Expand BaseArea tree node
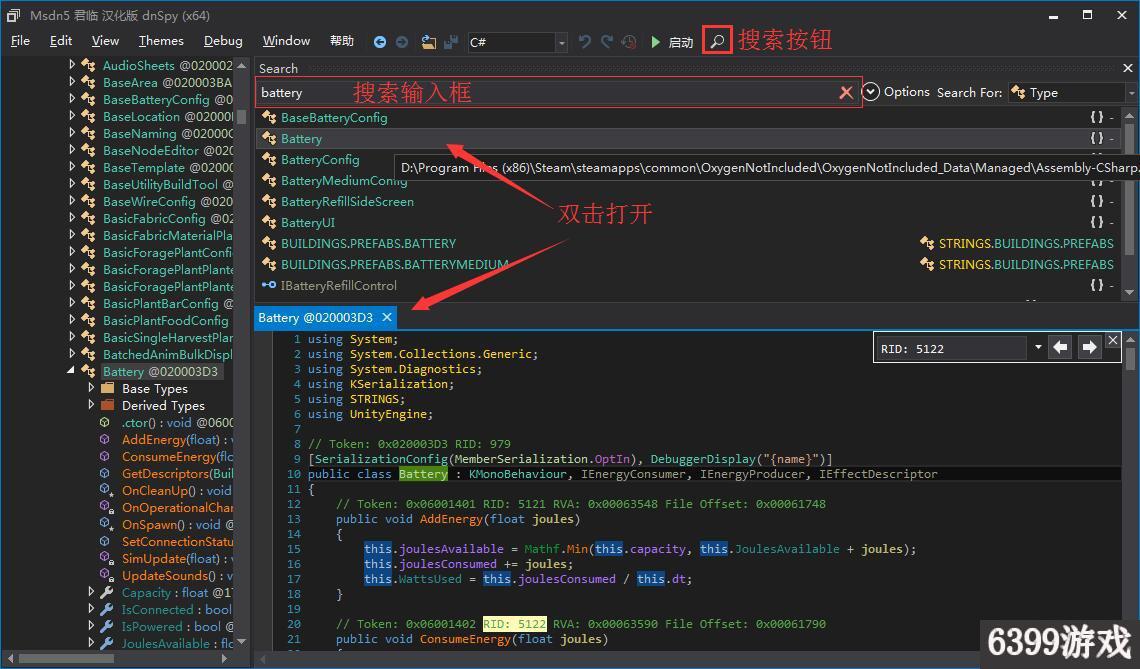 point(72,81)
